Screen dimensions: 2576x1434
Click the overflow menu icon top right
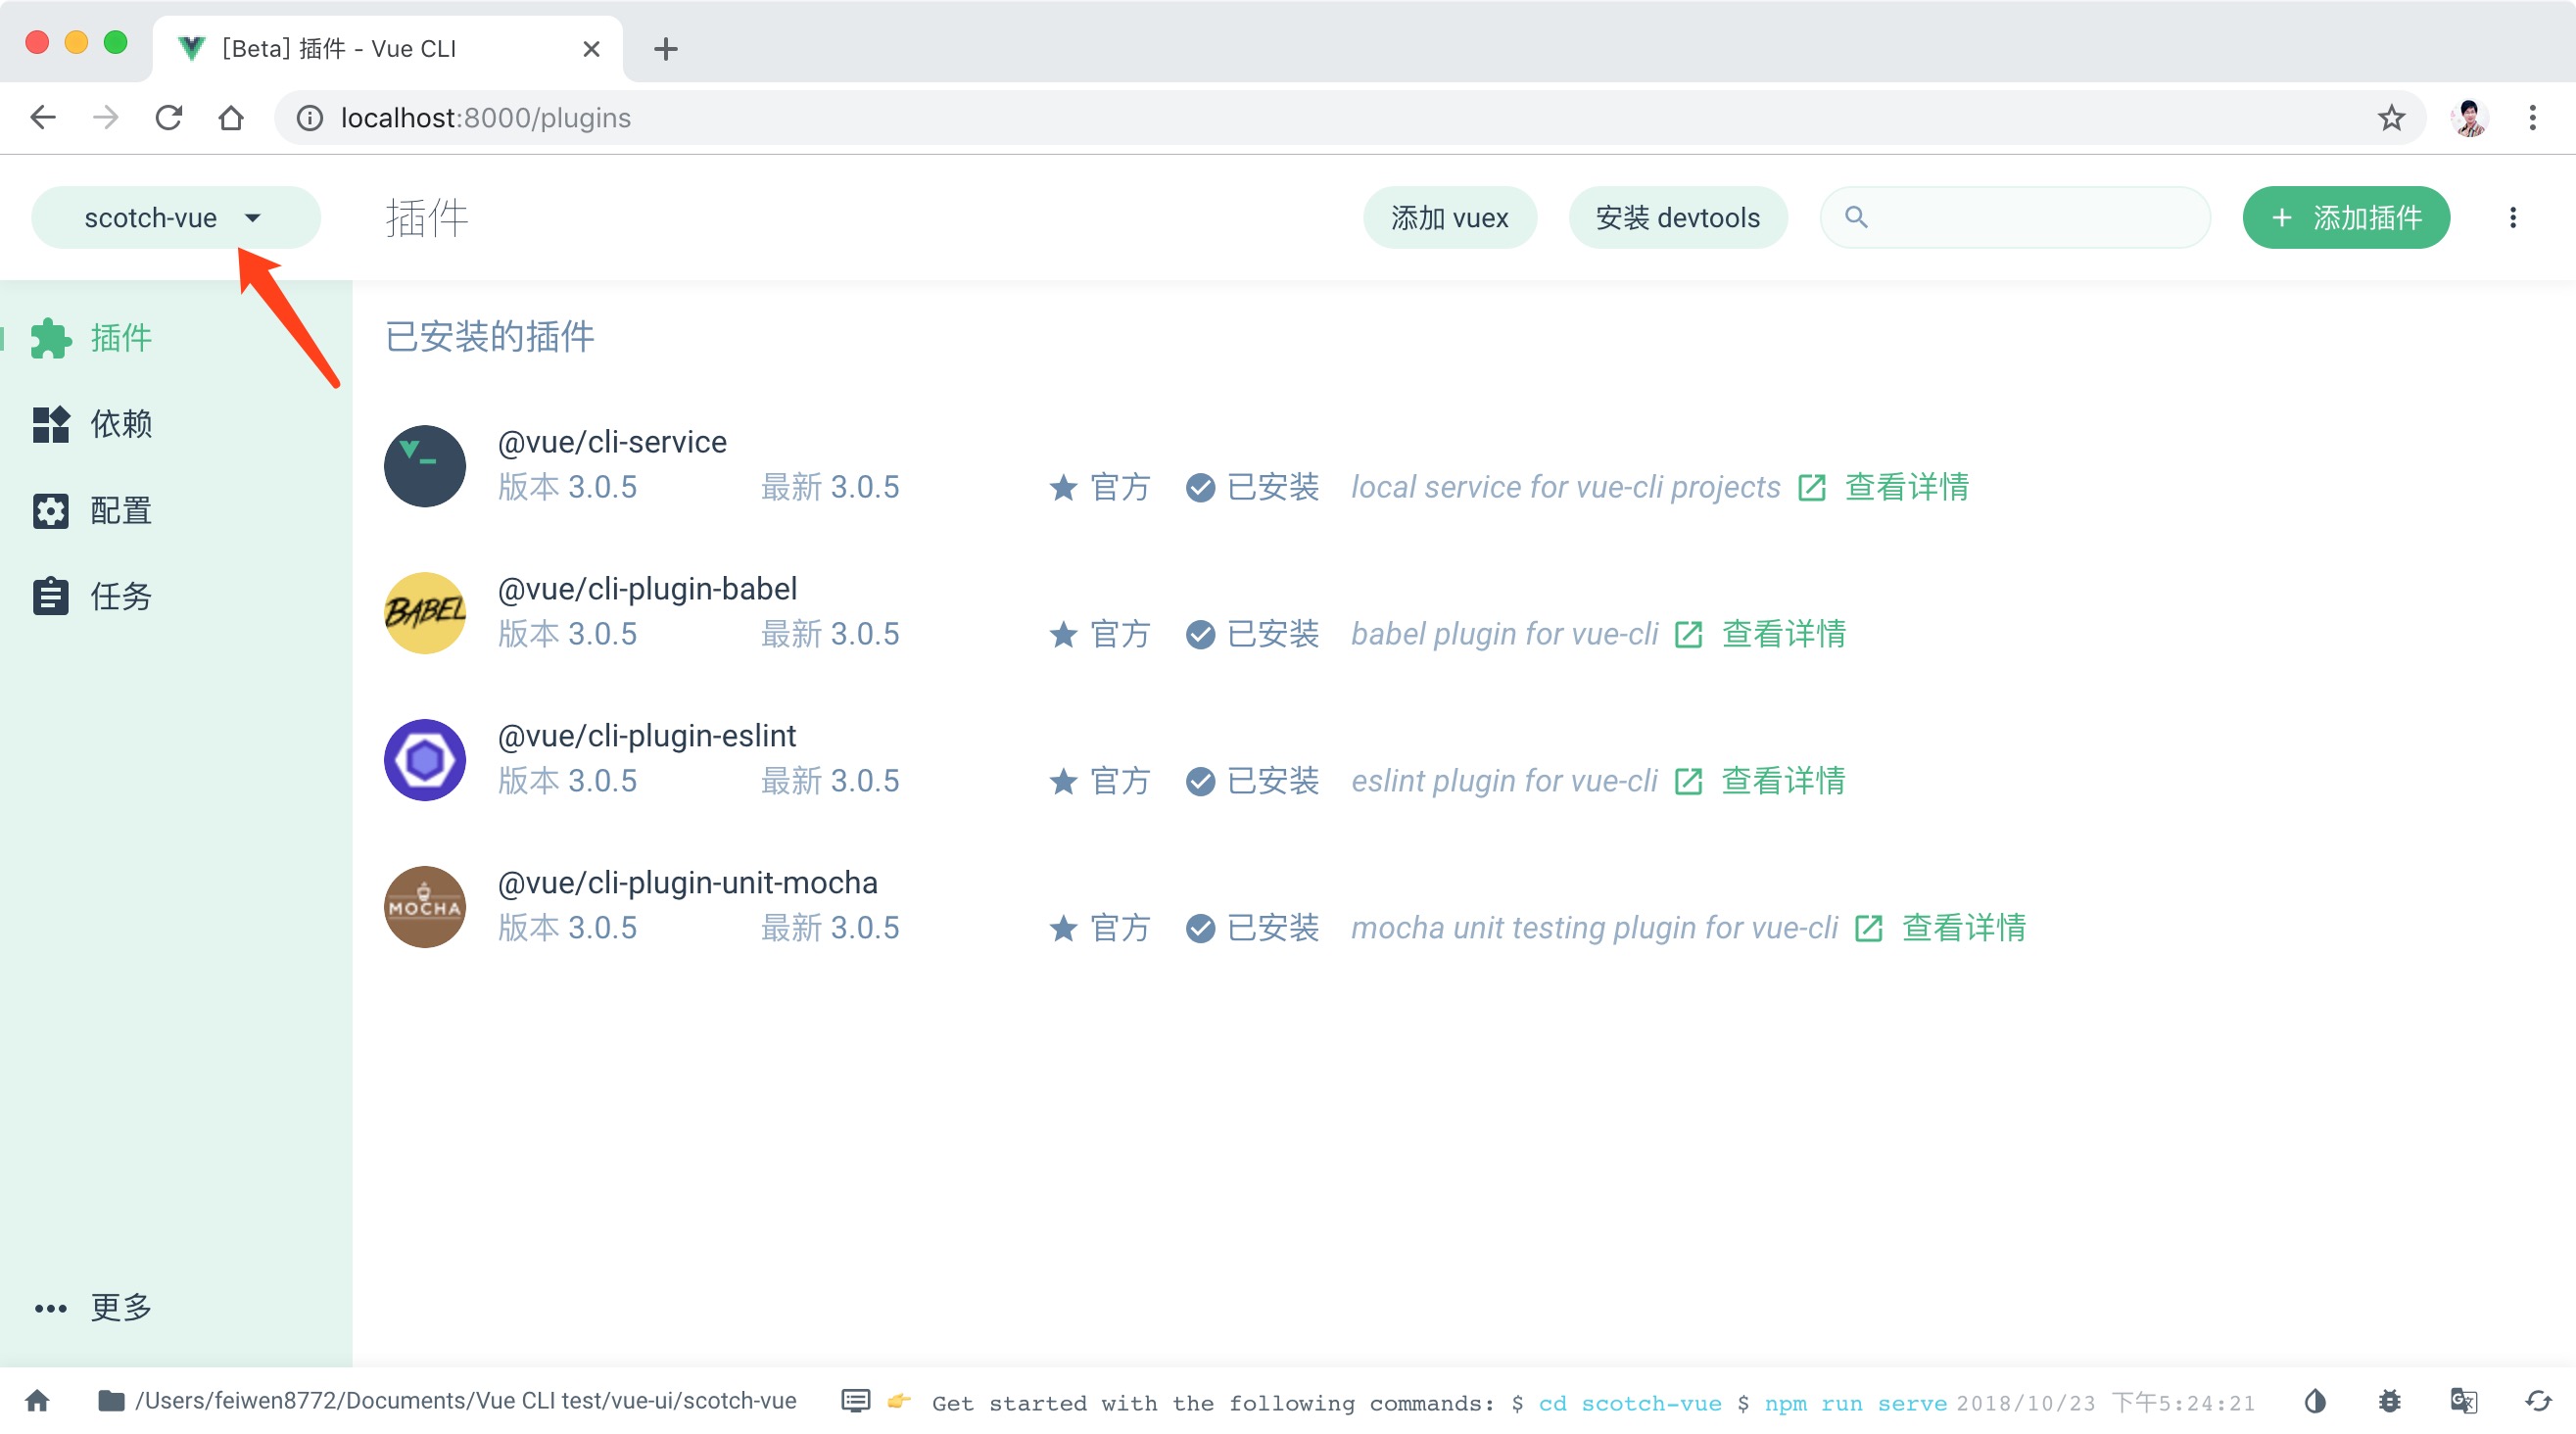pyautogui.click(x=2512, y=217)
